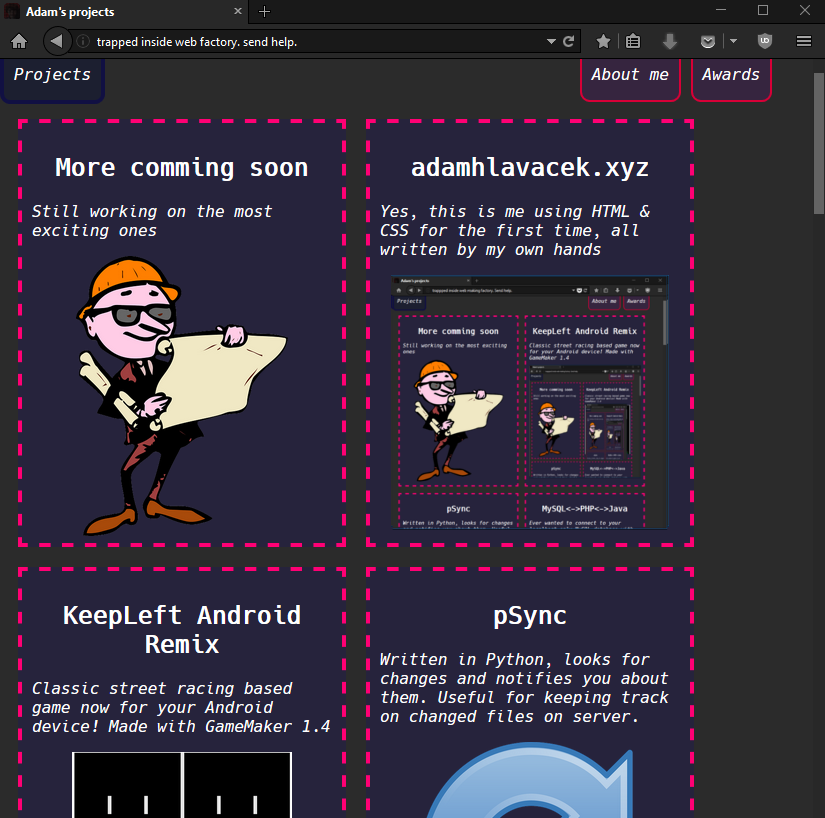Go to the browser home page

click(x=18, y=41)
